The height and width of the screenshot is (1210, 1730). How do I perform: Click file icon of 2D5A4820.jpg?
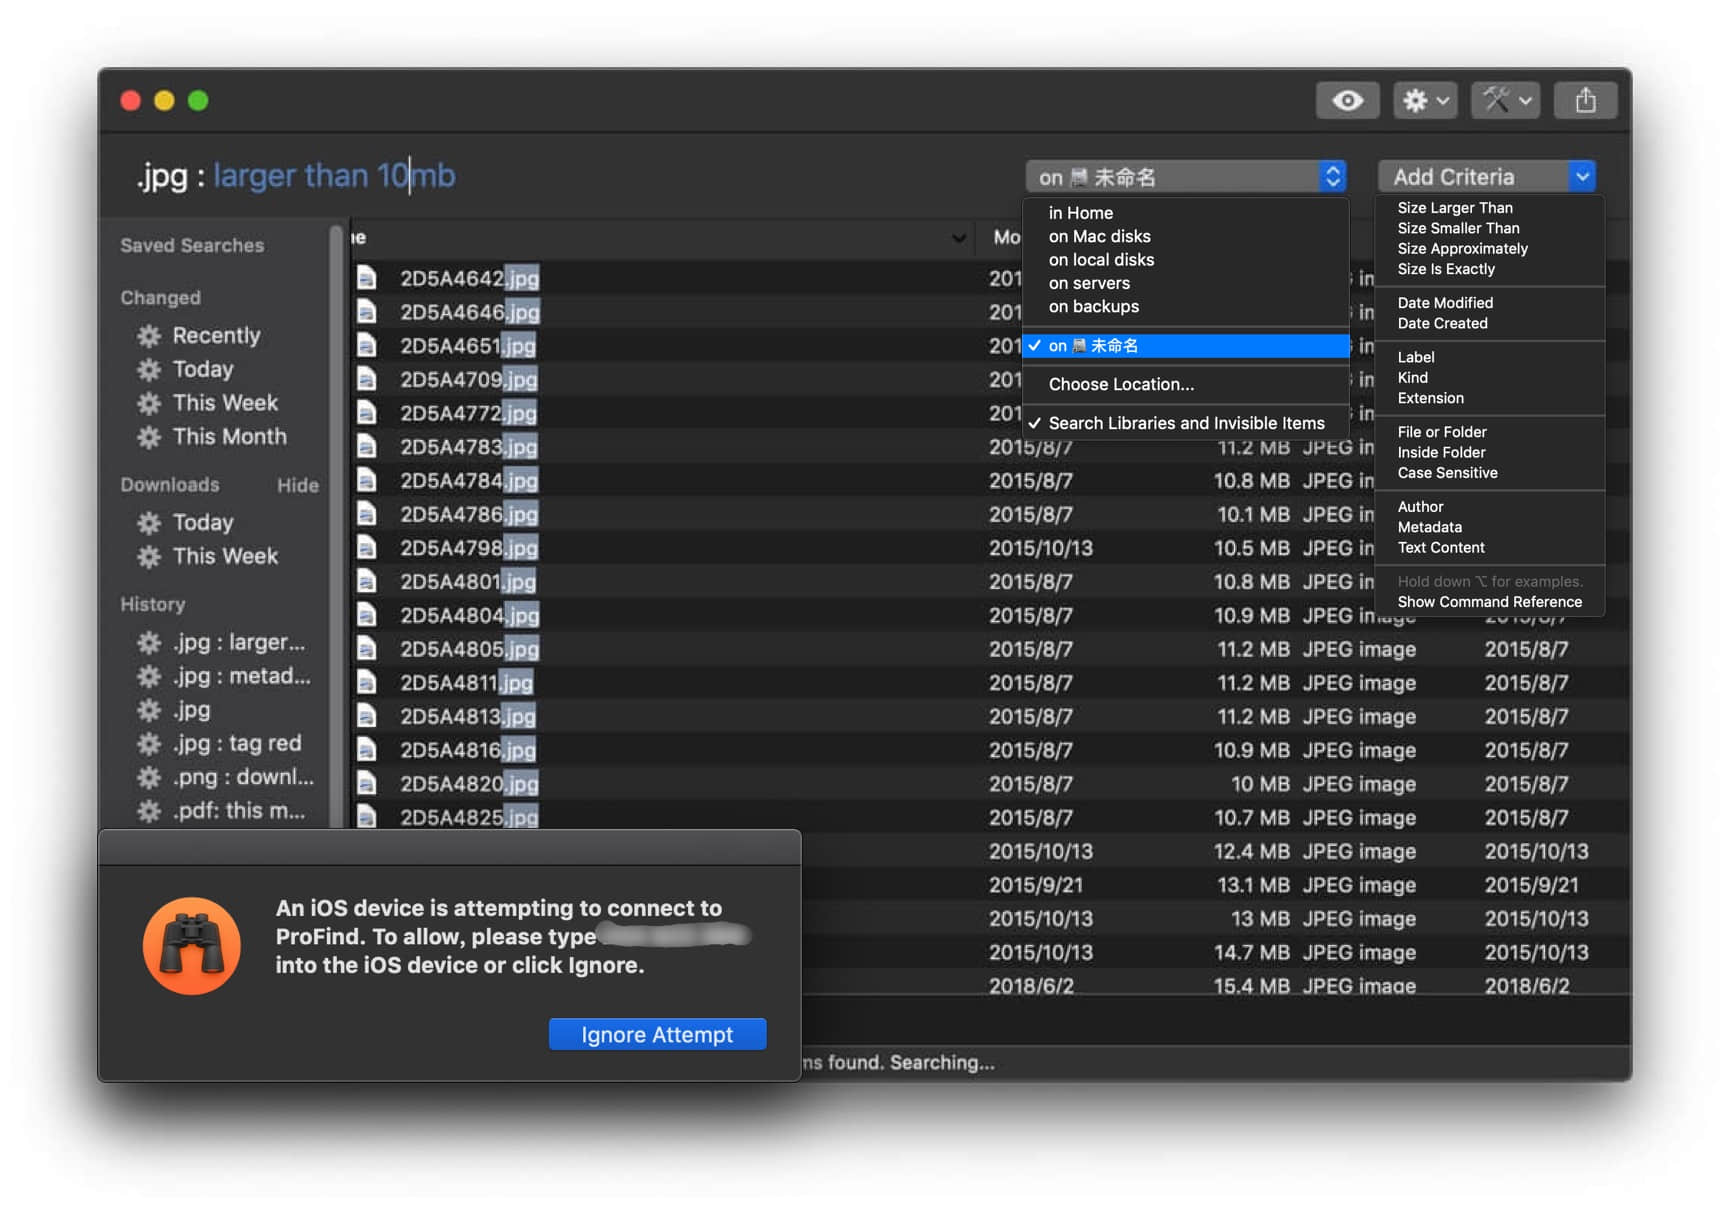pyautogui.click(x=367, y=784)
